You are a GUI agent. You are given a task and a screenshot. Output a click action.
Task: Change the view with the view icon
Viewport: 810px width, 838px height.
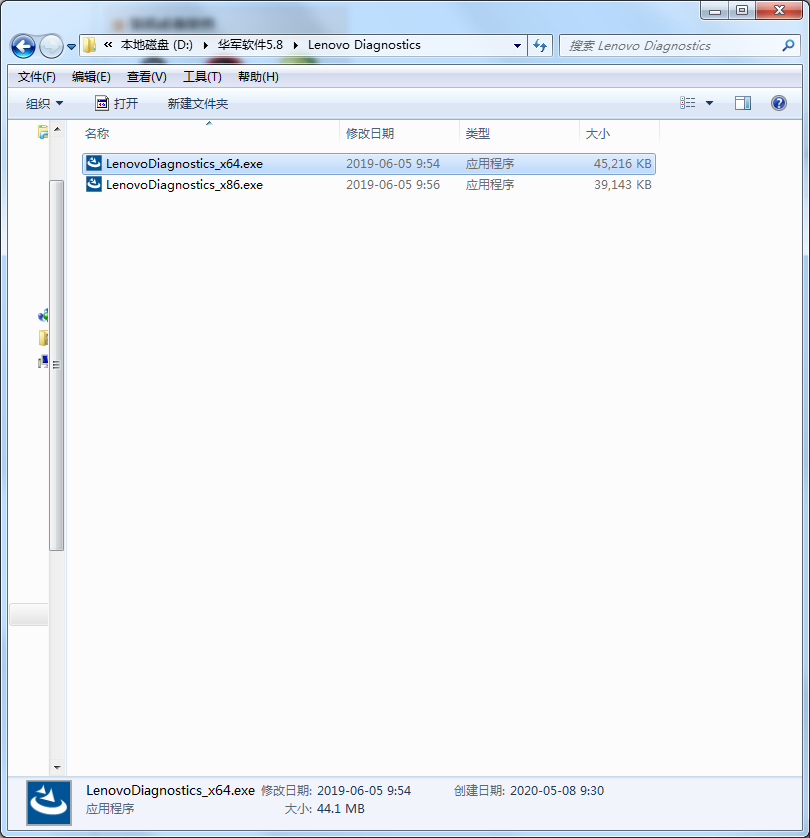click(x=688, y=103)
